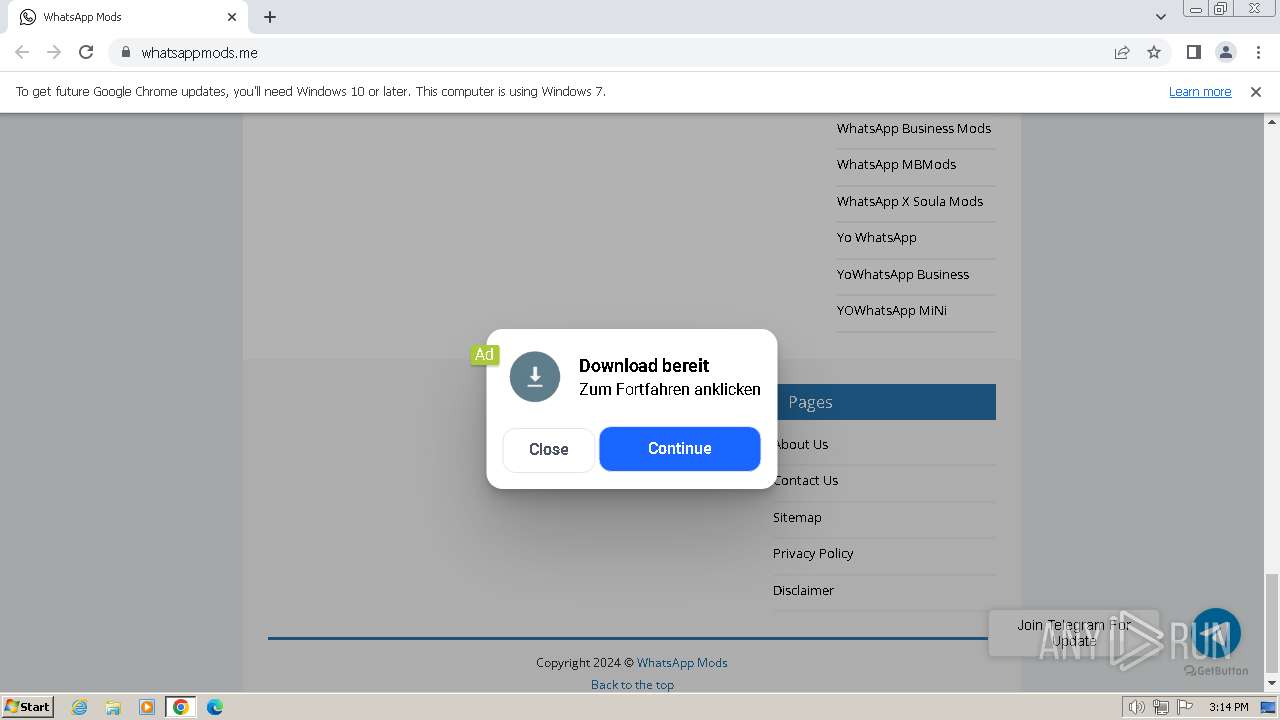The height and width of the screenshot is (720, 1280).
Task: Click WhatsApp Mods footer link
Action: pyautogui.click(x=682, y=662)
